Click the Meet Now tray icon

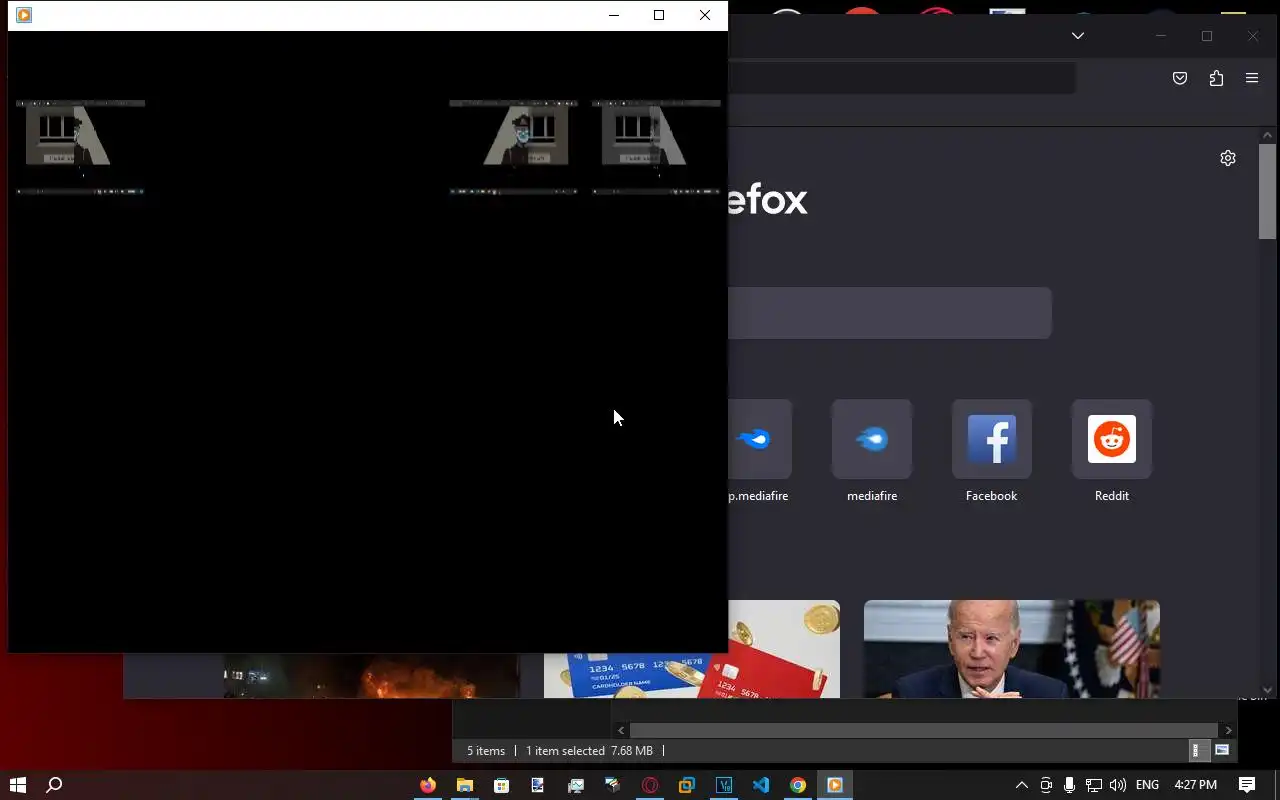1046,785
